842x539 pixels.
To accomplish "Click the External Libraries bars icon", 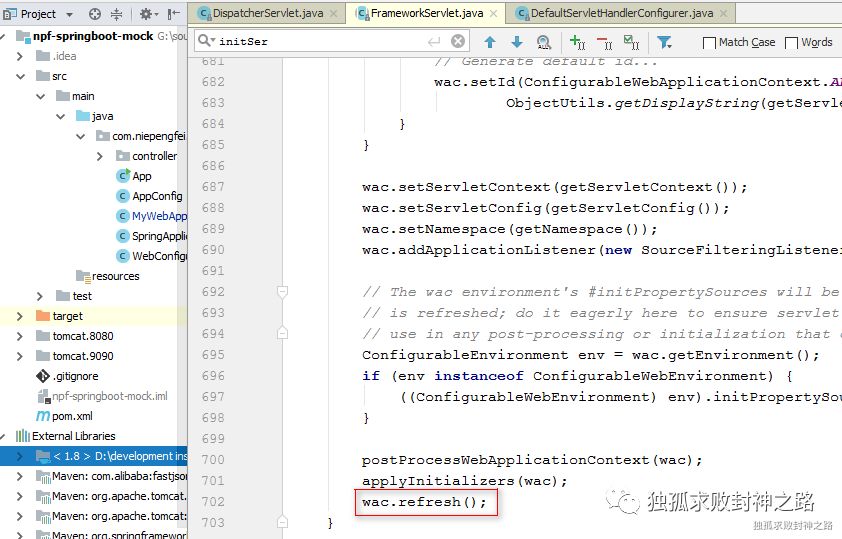I will (23, 436).
